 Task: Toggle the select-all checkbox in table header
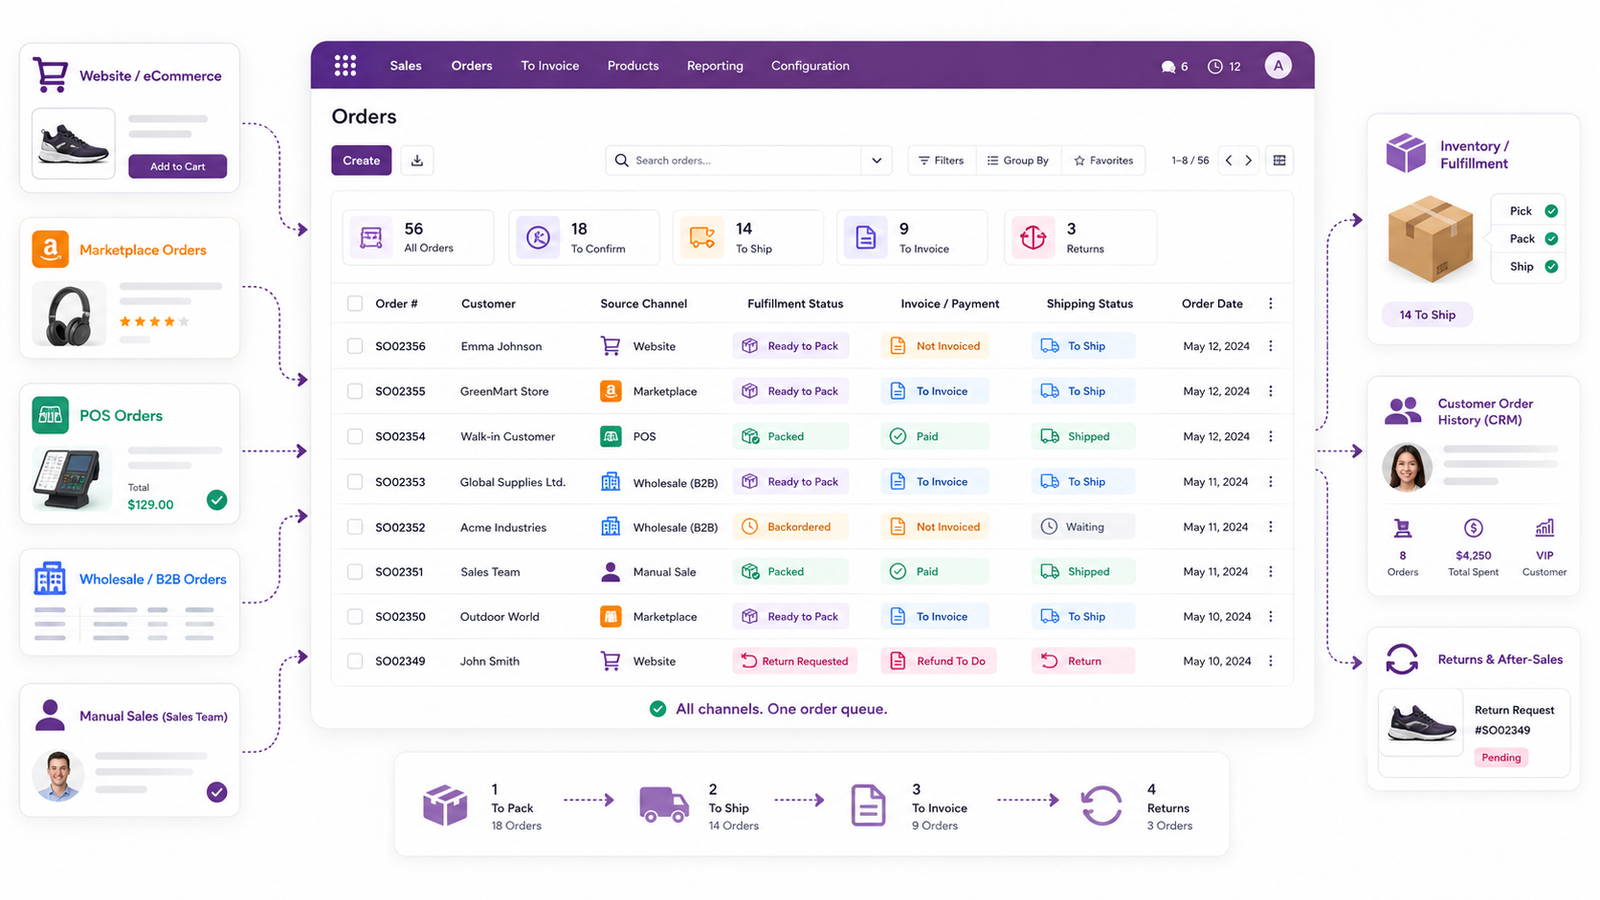[x=355, y=303]
